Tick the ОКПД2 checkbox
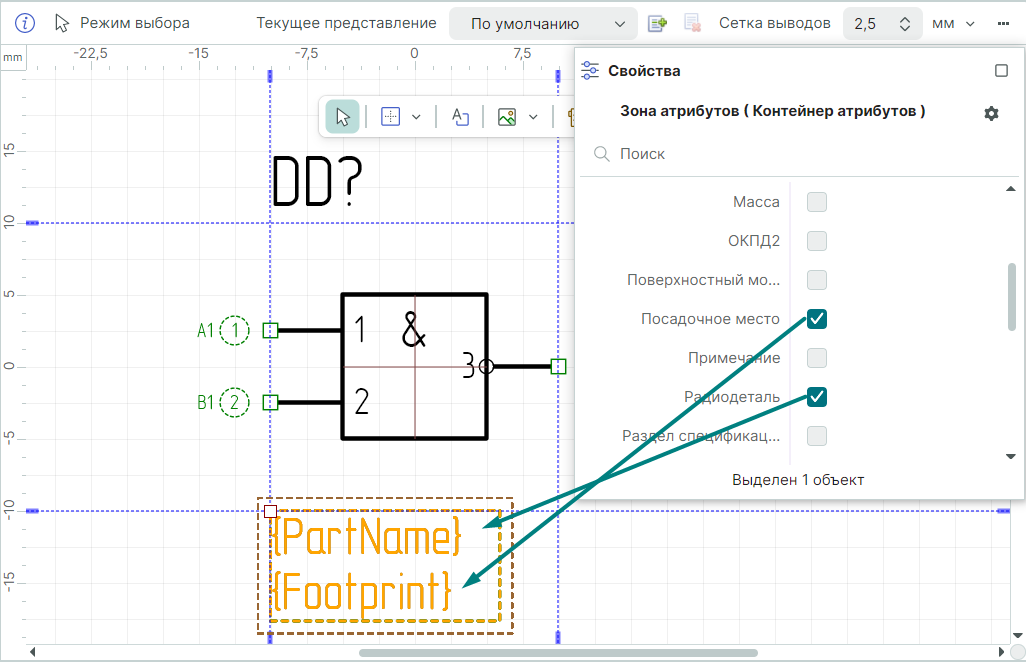 (x=817, y=241)
